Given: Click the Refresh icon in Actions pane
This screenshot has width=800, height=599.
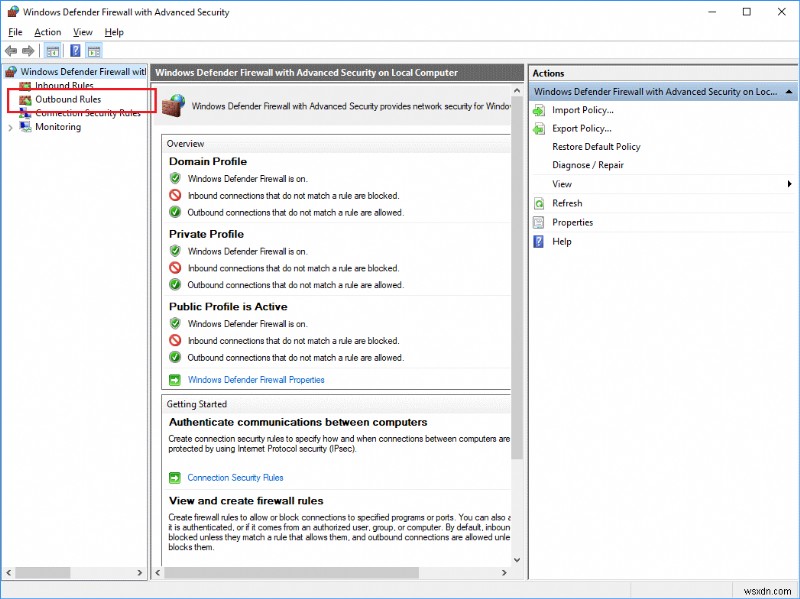Looking at the screenshot, I should (x=538, y=203).
